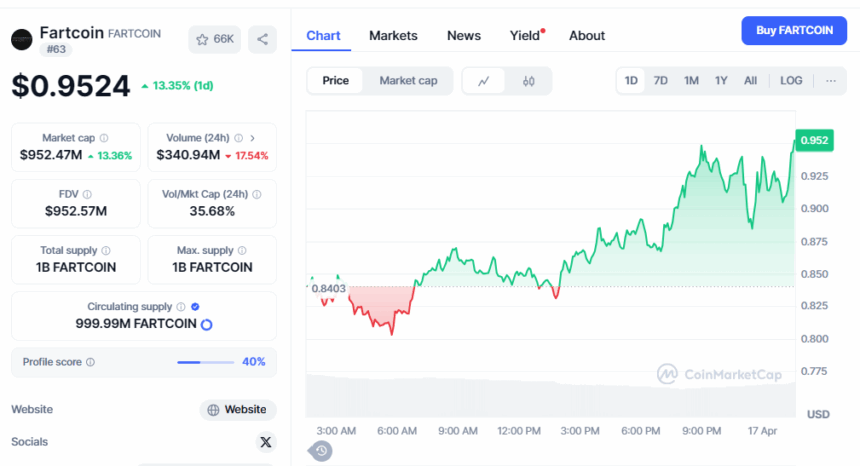Open Volume (24h) info icon

coord(239,138)
